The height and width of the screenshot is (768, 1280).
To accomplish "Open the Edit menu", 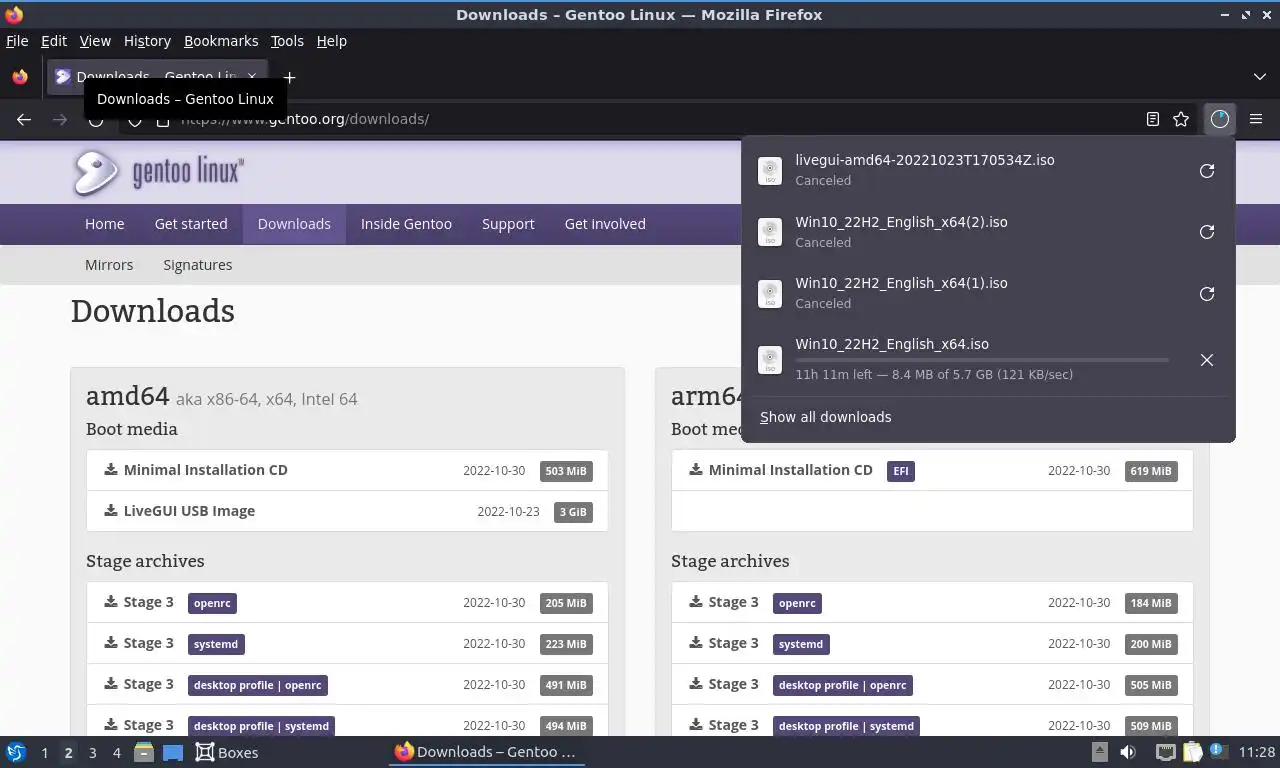I will [54, 41].
